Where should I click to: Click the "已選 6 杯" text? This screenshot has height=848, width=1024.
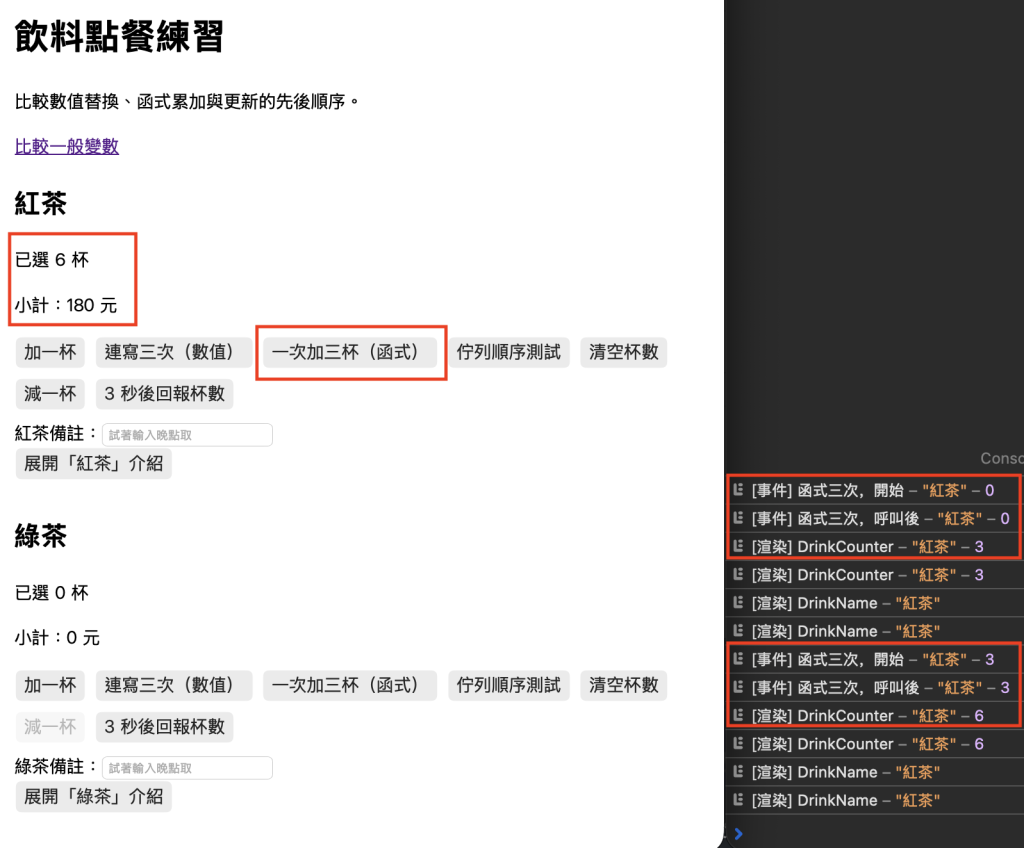click(x=52, y=260)
